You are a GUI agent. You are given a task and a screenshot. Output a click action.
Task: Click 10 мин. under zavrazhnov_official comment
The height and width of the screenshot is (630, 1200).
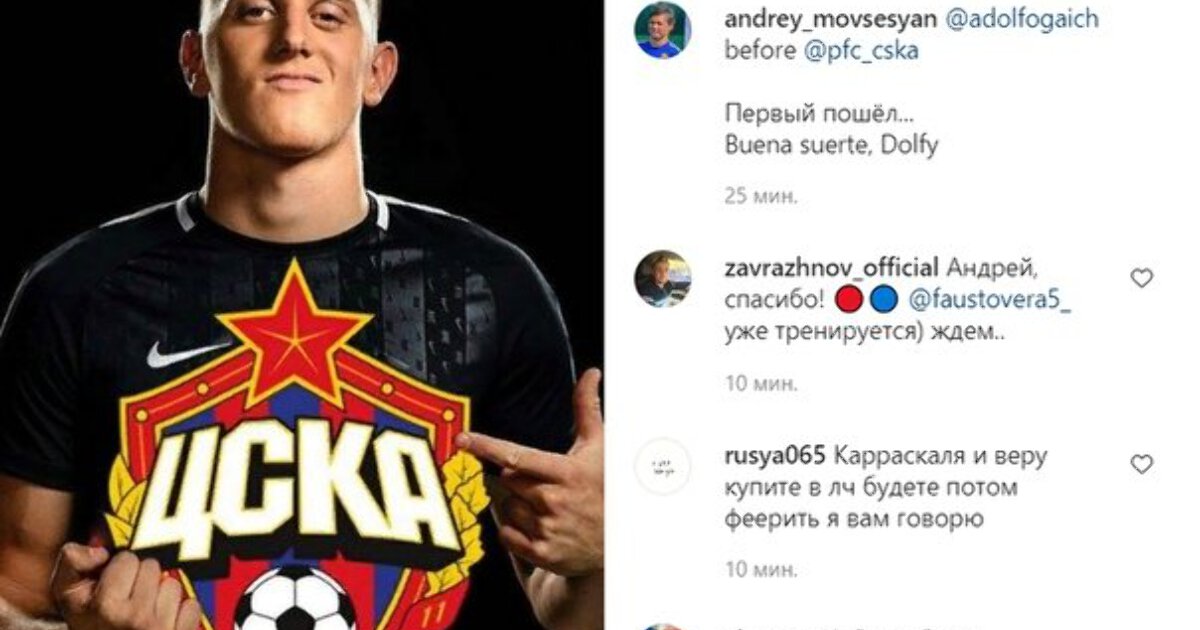pyautogui.click(x=761, y=382)
